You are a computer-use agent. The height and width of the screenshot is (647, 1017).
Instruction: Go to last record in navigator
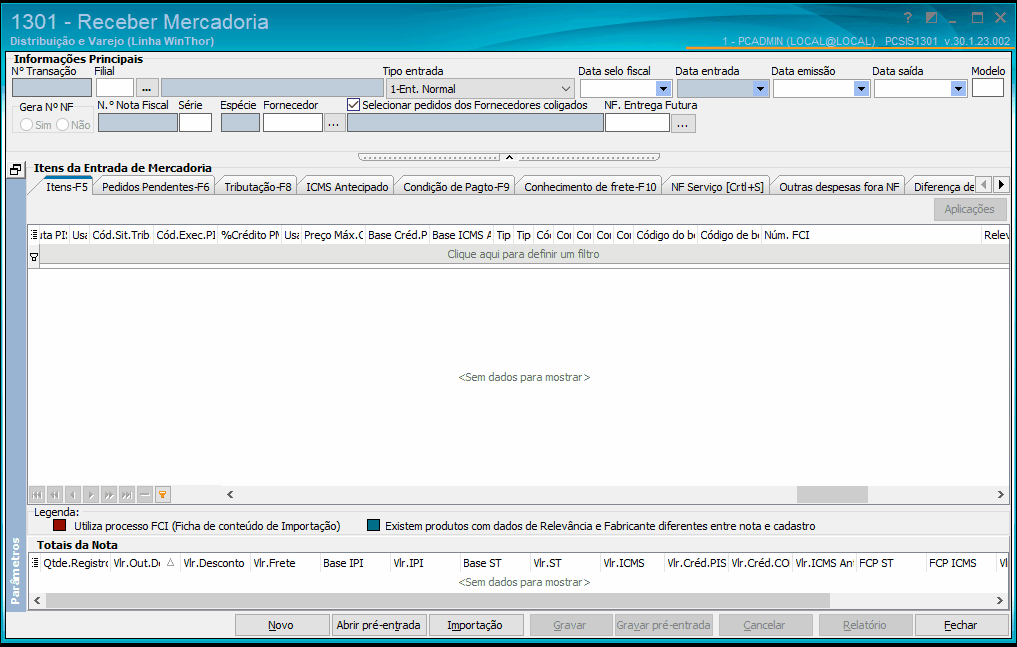click(127, 495)
